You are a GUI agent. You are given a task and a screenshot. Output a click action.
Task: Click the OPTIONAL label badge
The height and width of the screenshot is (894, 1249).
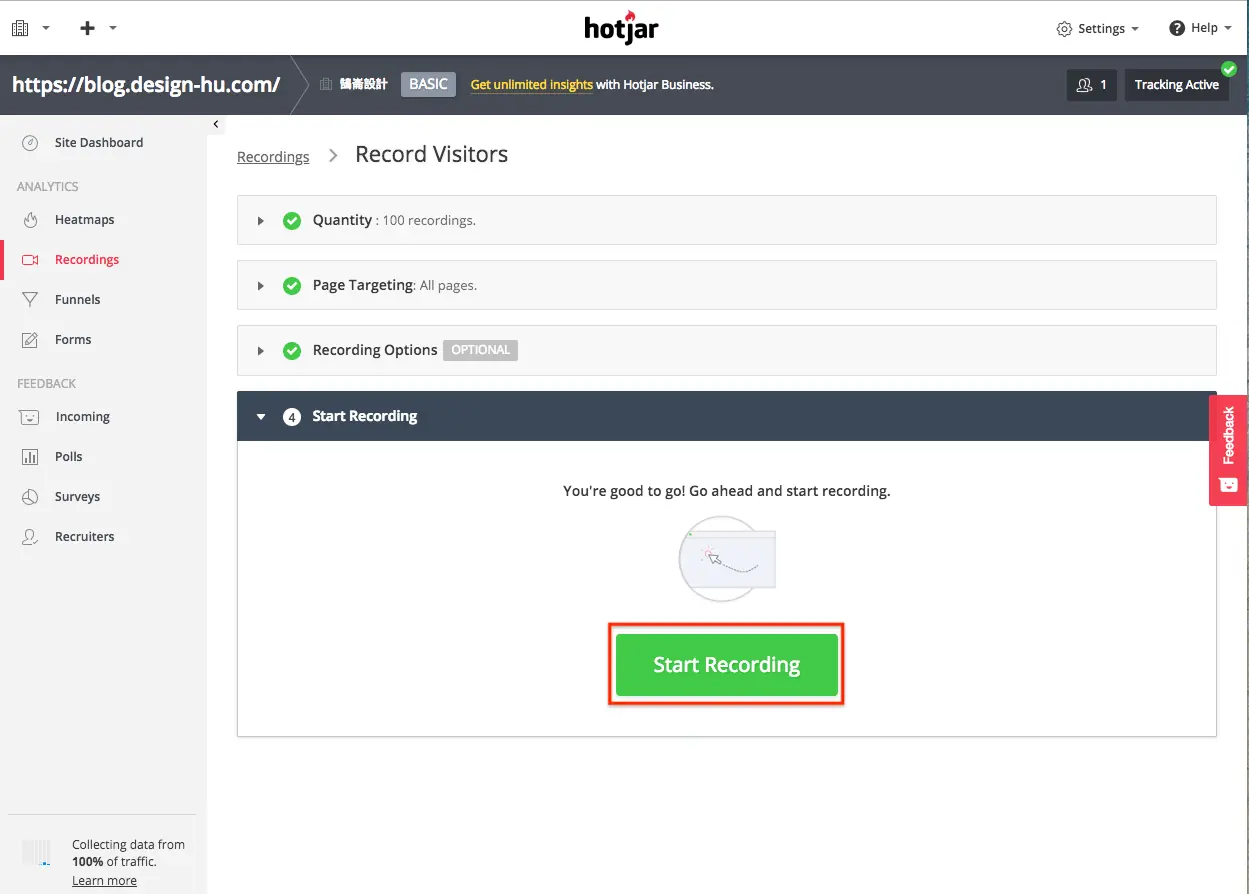pyautogui.click(x=480, y=350)
